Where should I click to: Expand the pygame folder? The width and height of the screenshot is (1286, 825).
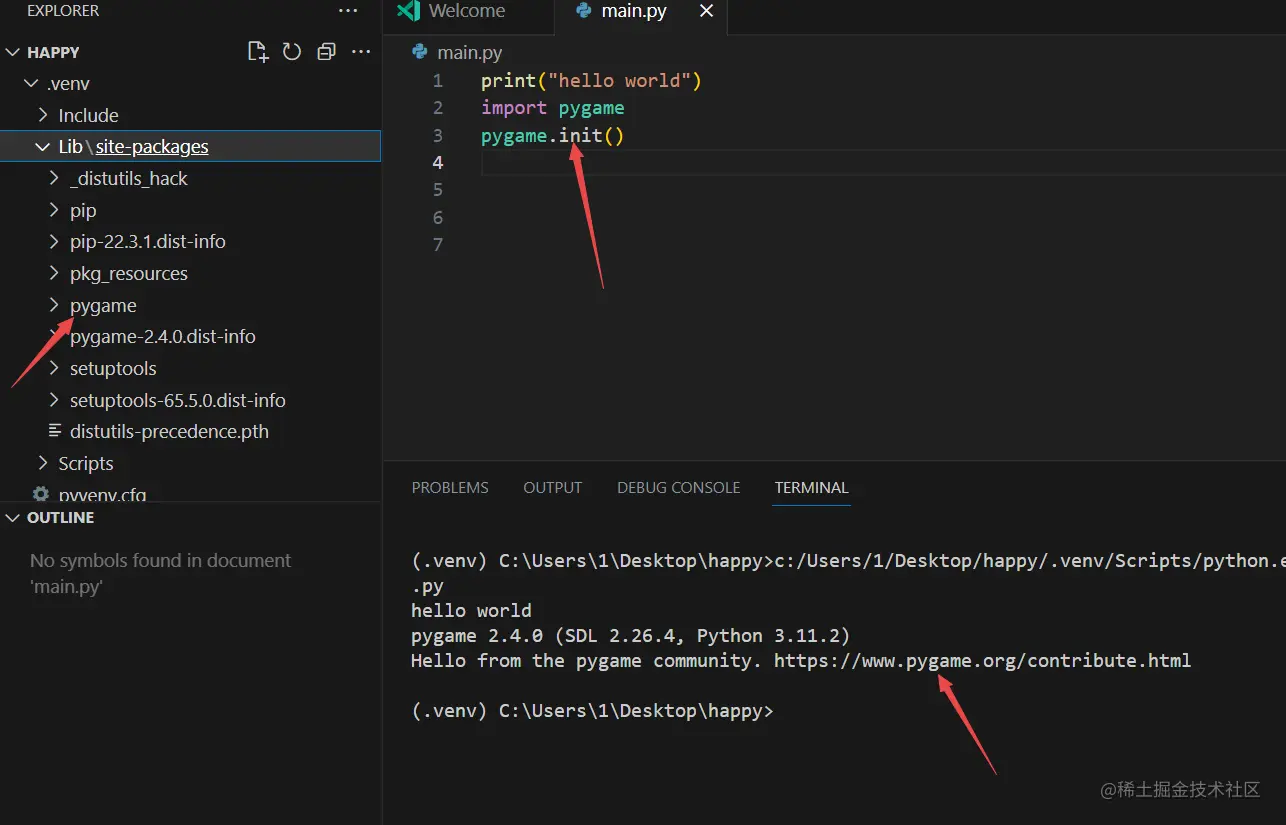(x=55, y=305)
